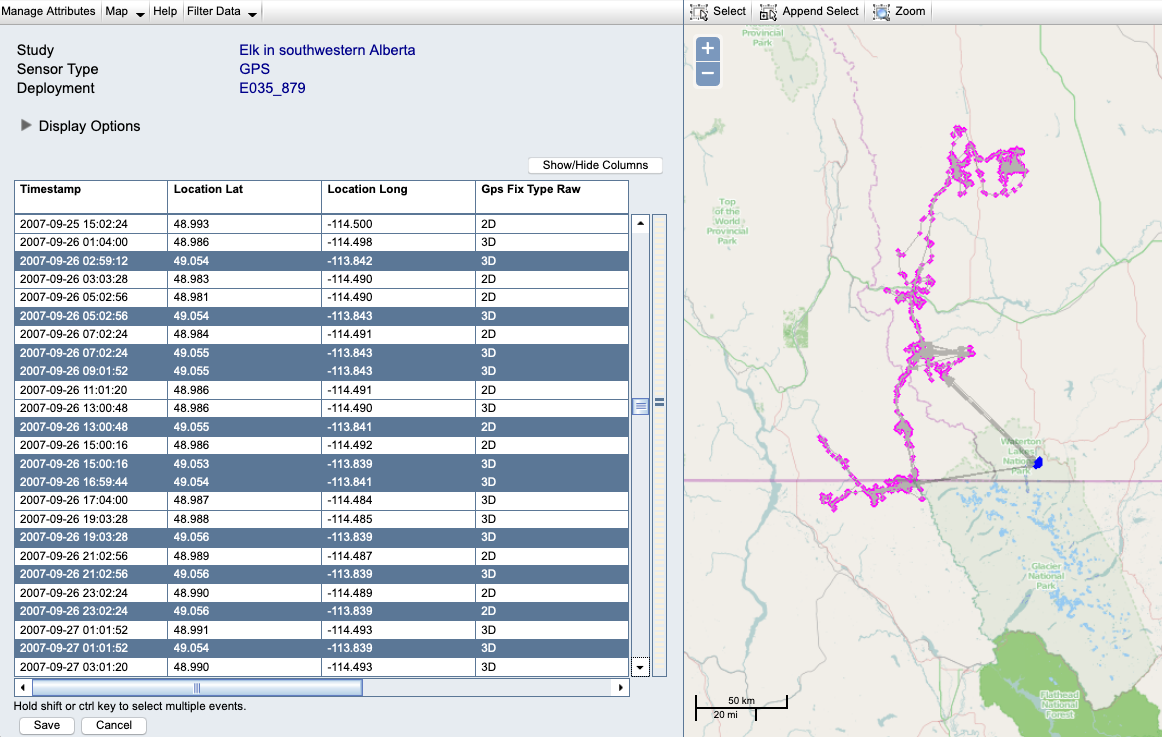This screenshot has width=1162, height=737.
Task: Open the Elk in southwestern Alberta link
Action: 327,50
